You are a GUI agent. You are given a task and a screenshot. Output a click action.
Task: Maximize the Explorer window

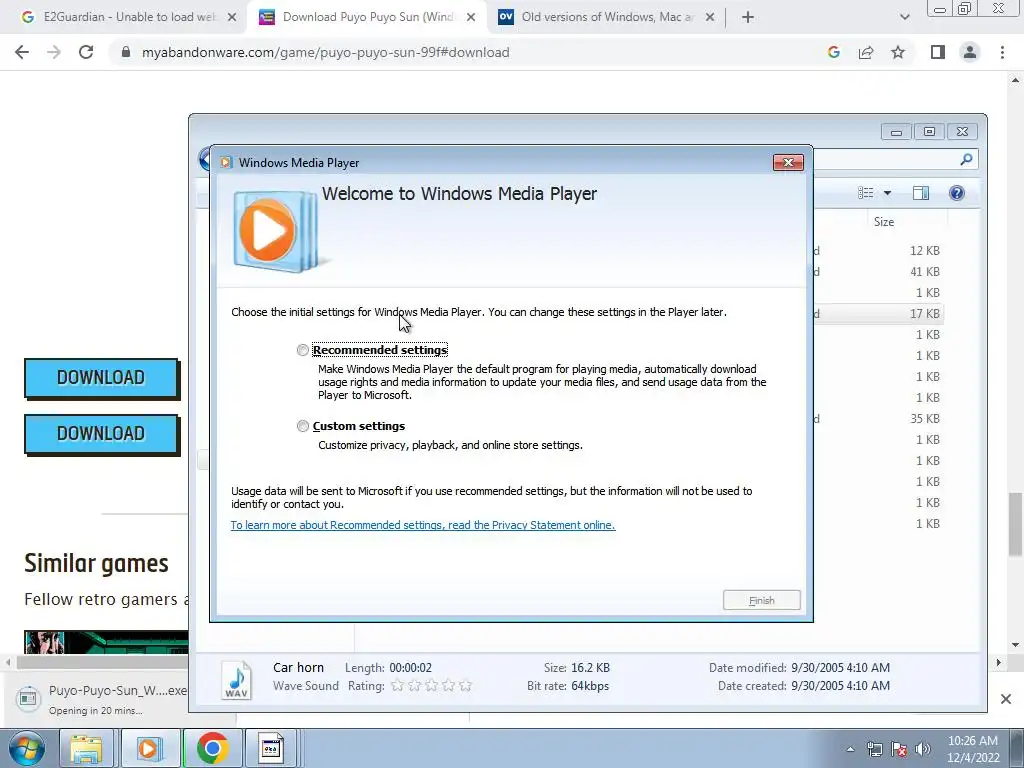tap(929, 132)
